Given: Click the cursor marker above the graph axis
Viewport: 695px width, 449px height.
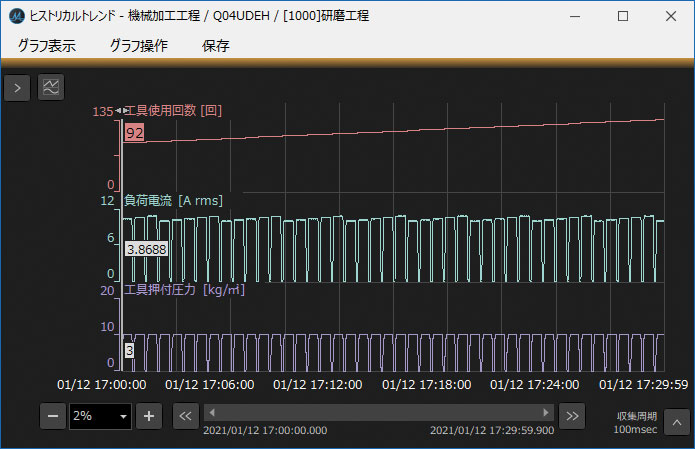Looking at the screenshot, I should 120,111.
